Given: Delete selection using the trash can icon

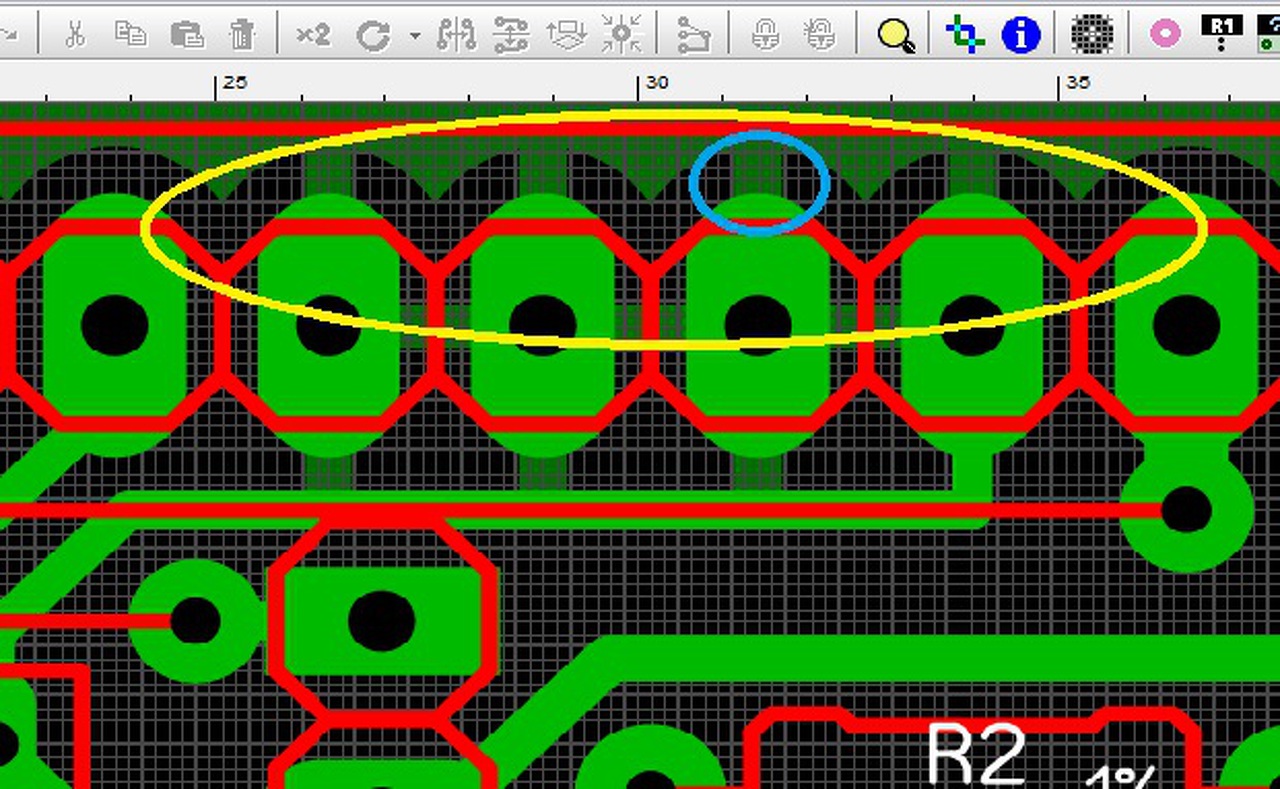Looking at the screenshot, I should (x=242, y=34).
